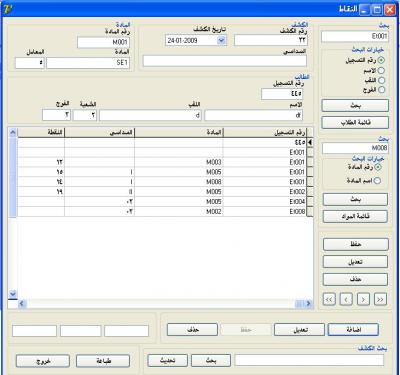Click the الشعبة input field

pos(85,115)
